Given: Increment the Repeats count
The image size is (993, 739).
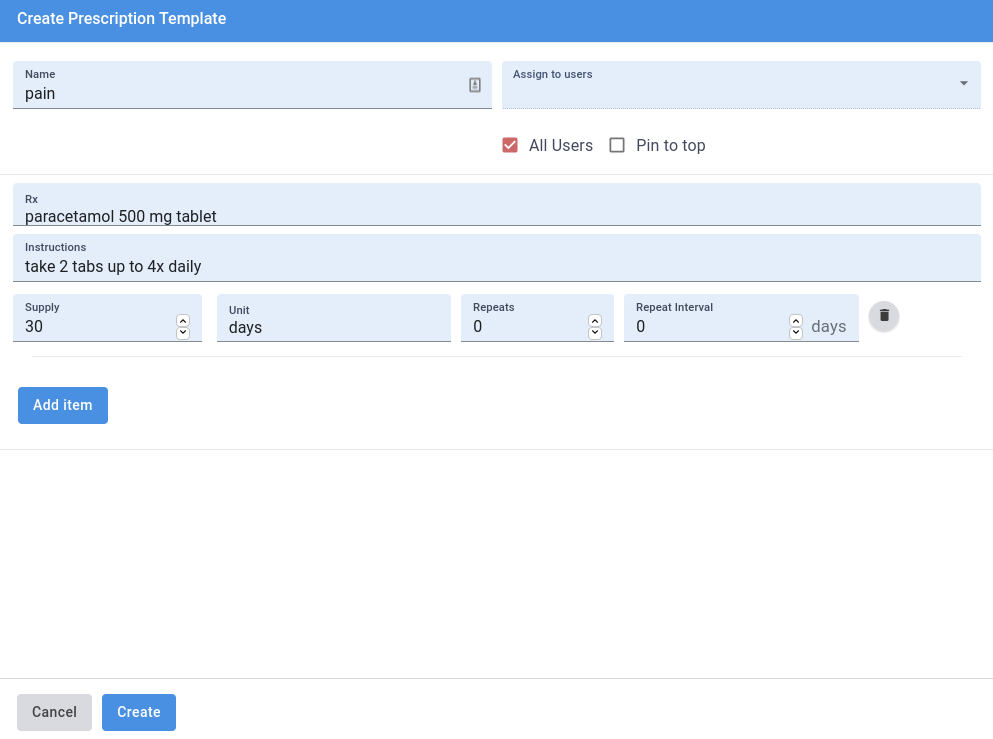Looking at the screenshot, I should pyautogui.click(x=595, y=321).
